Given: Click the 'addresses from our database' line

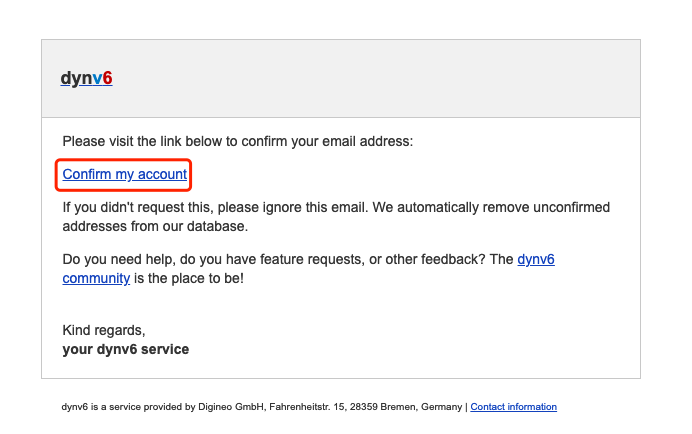Looking at the screenshot, I should click(x=155, y=226).
